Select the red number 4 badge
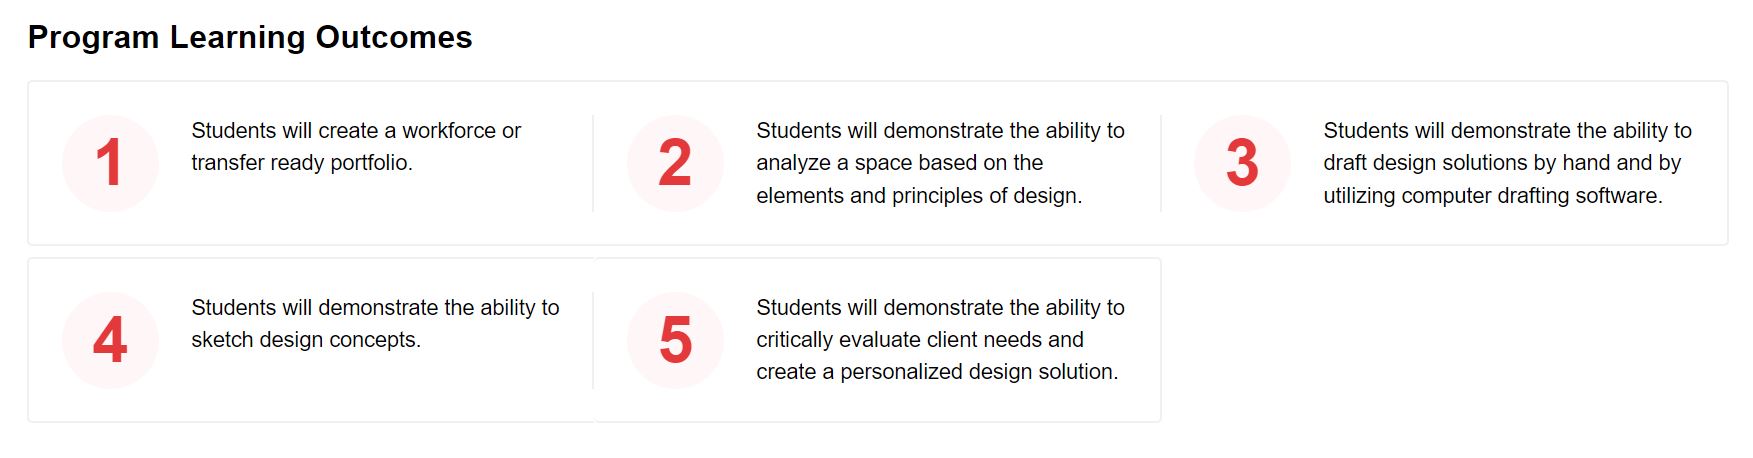This screenshot has height=458, width=1753. (x=110, y=340)
